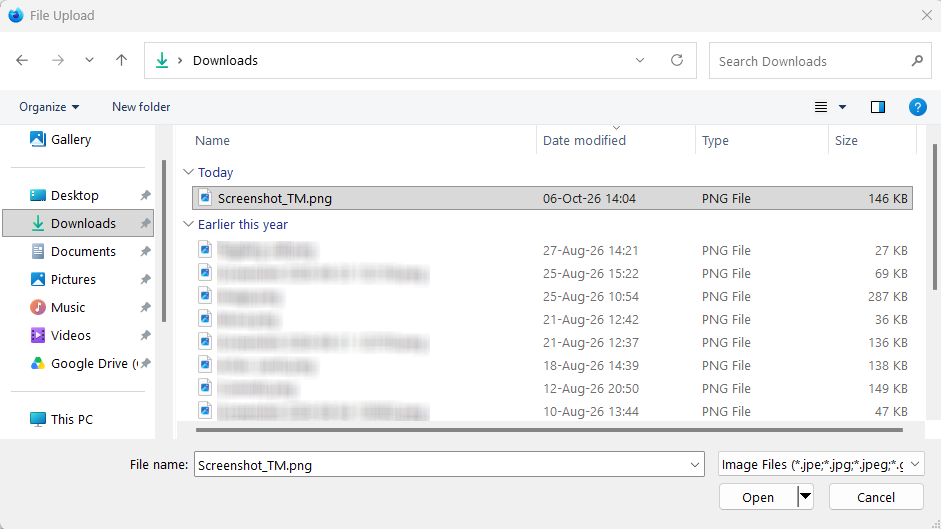Select the file dated 12-Aug-26 20:50

point(552,388)
